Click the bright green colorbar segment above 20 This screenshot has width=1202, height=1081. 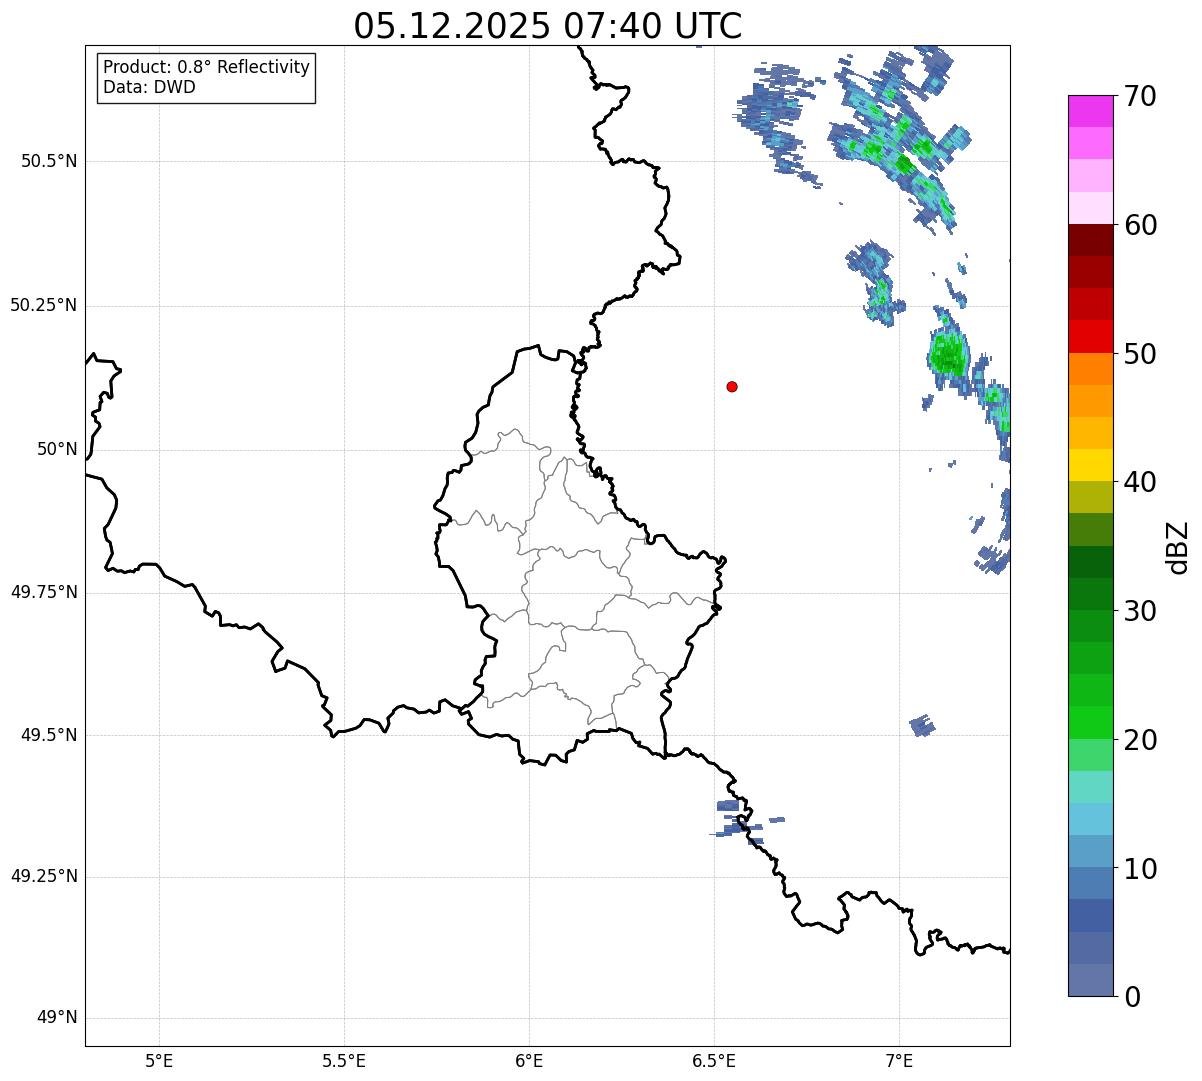tap(1090, 723)
